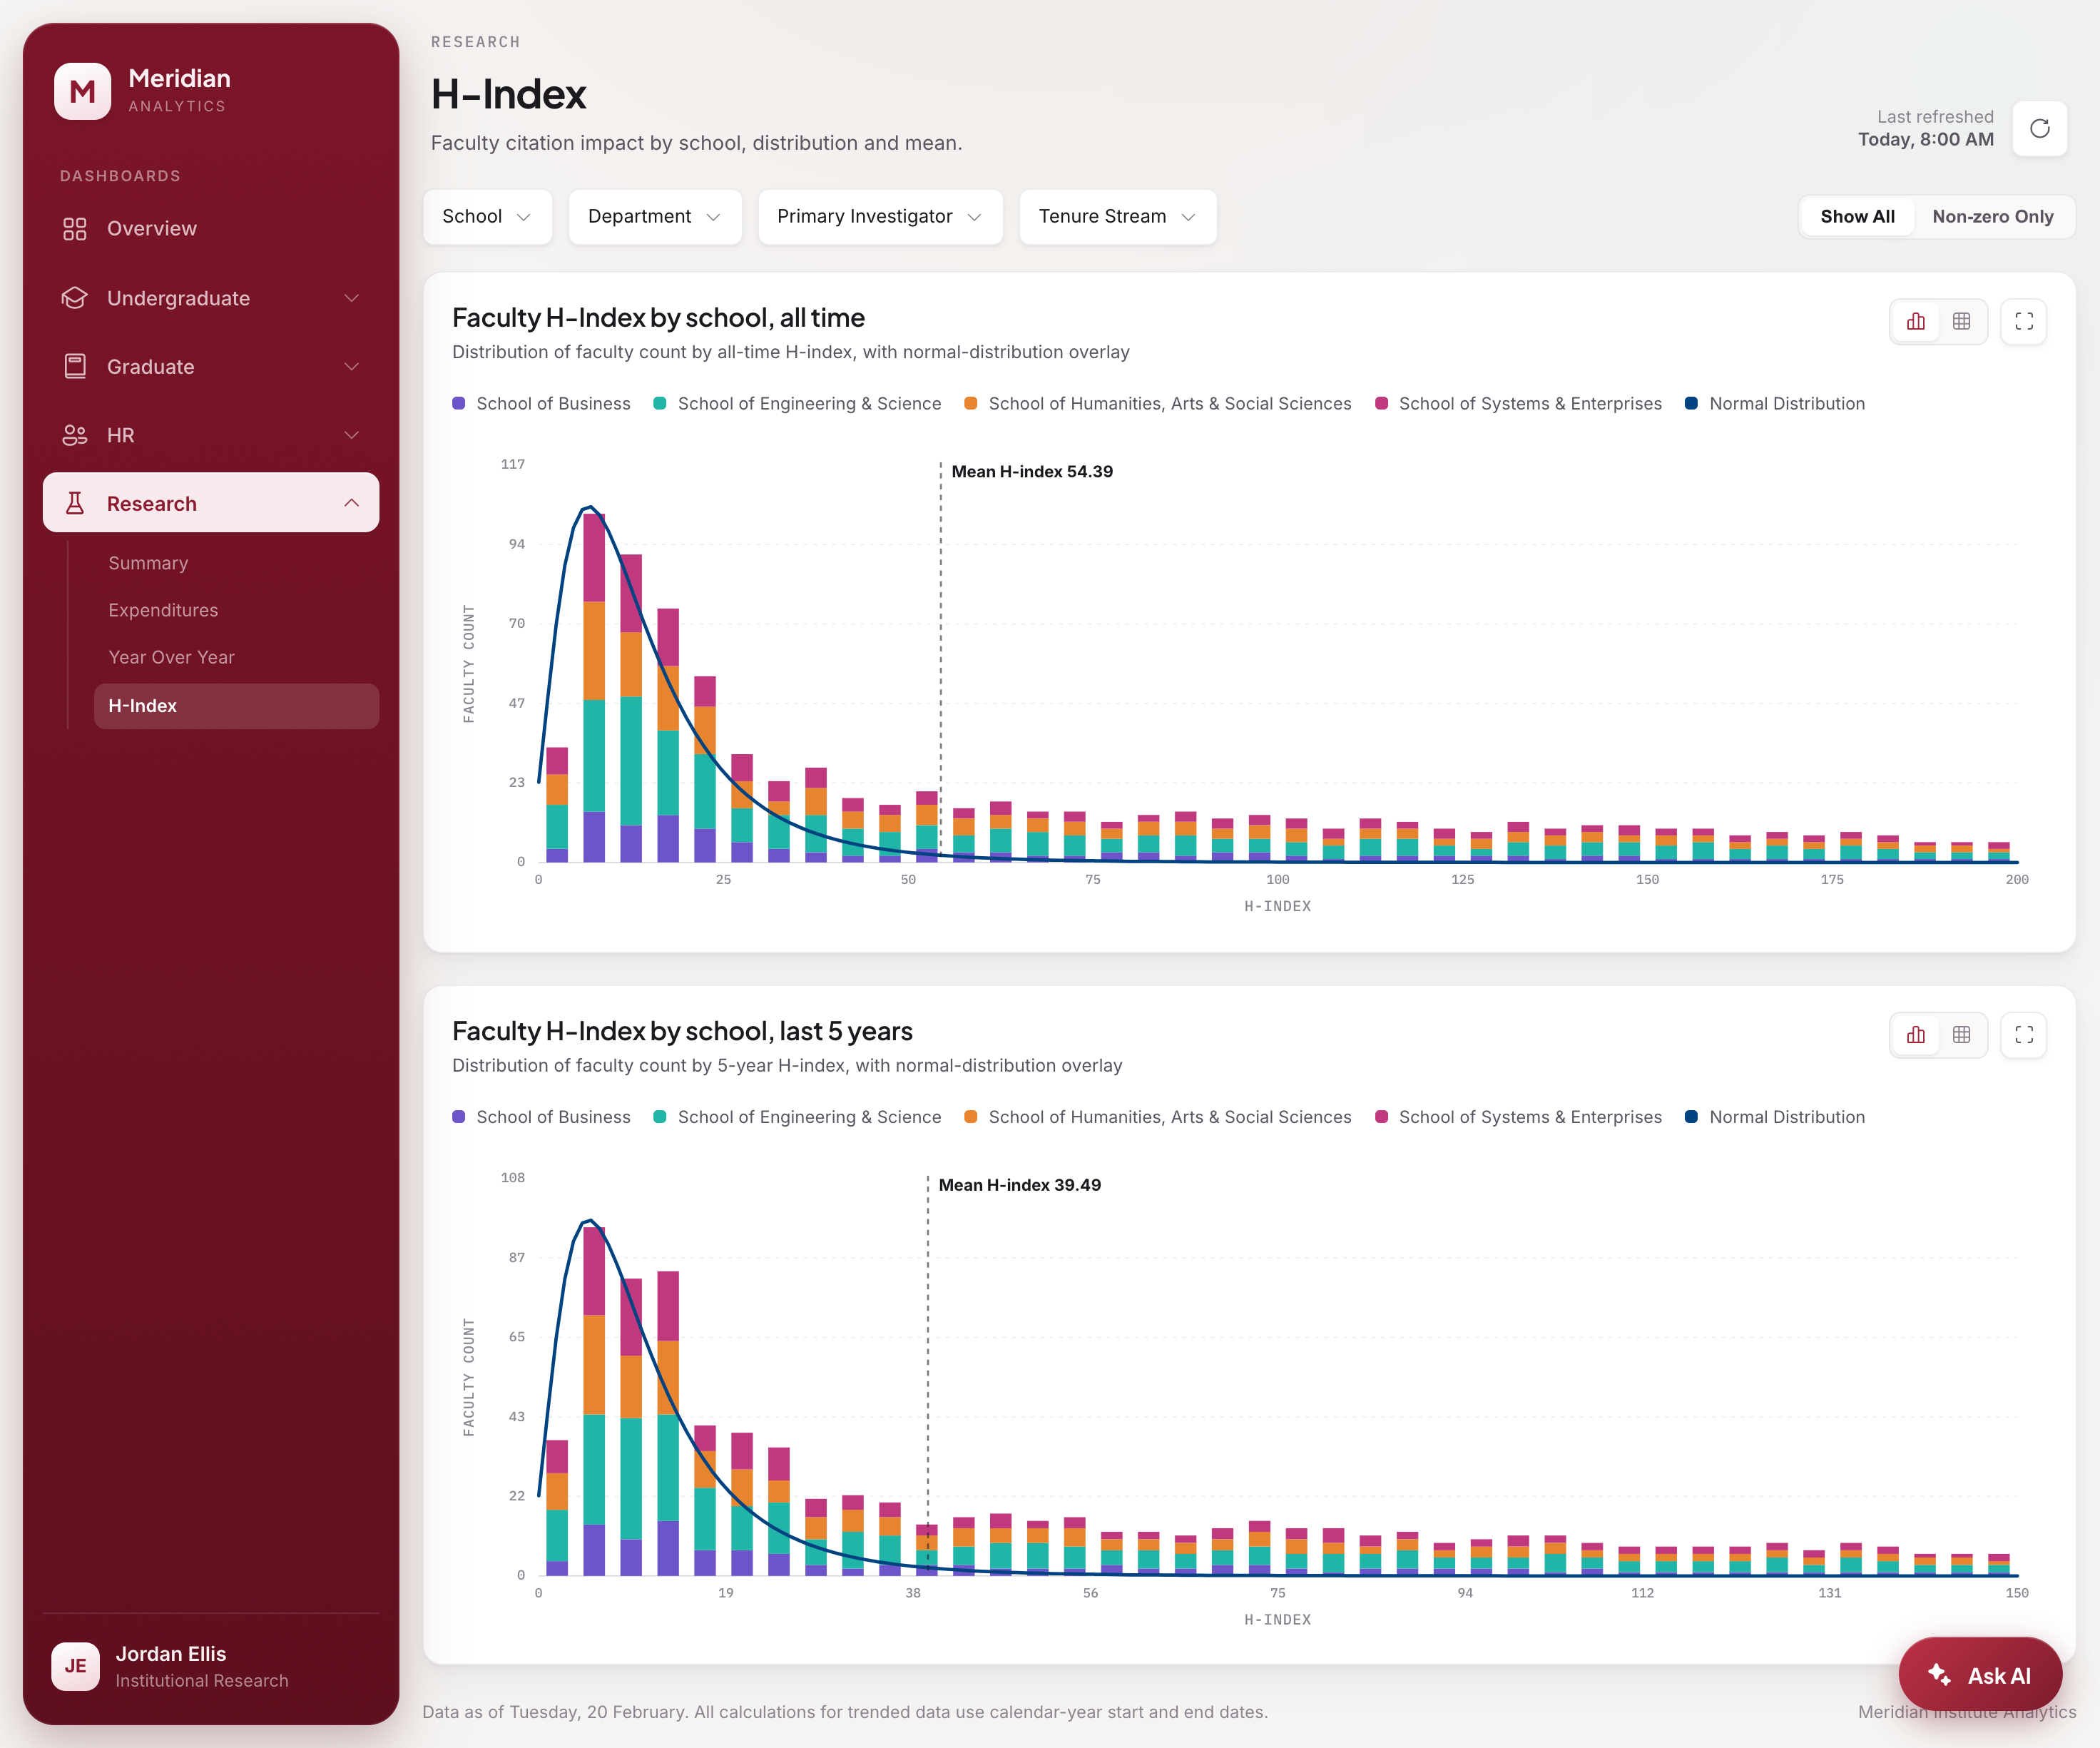Click tallest bar in last 5 years chart
The image size is (2100, 1748).
tap(594, 1401)
